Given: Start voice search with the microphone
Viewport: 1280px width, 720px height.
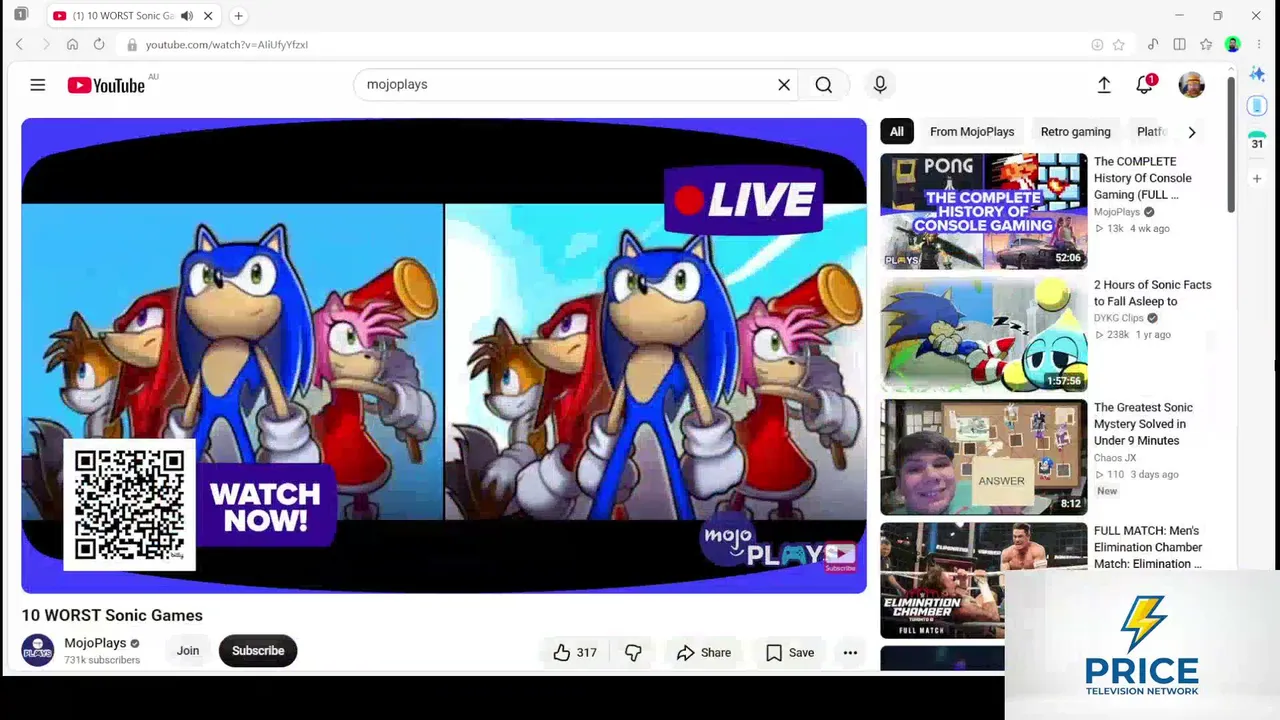Looking at the screenshot, I should point(880,85).
